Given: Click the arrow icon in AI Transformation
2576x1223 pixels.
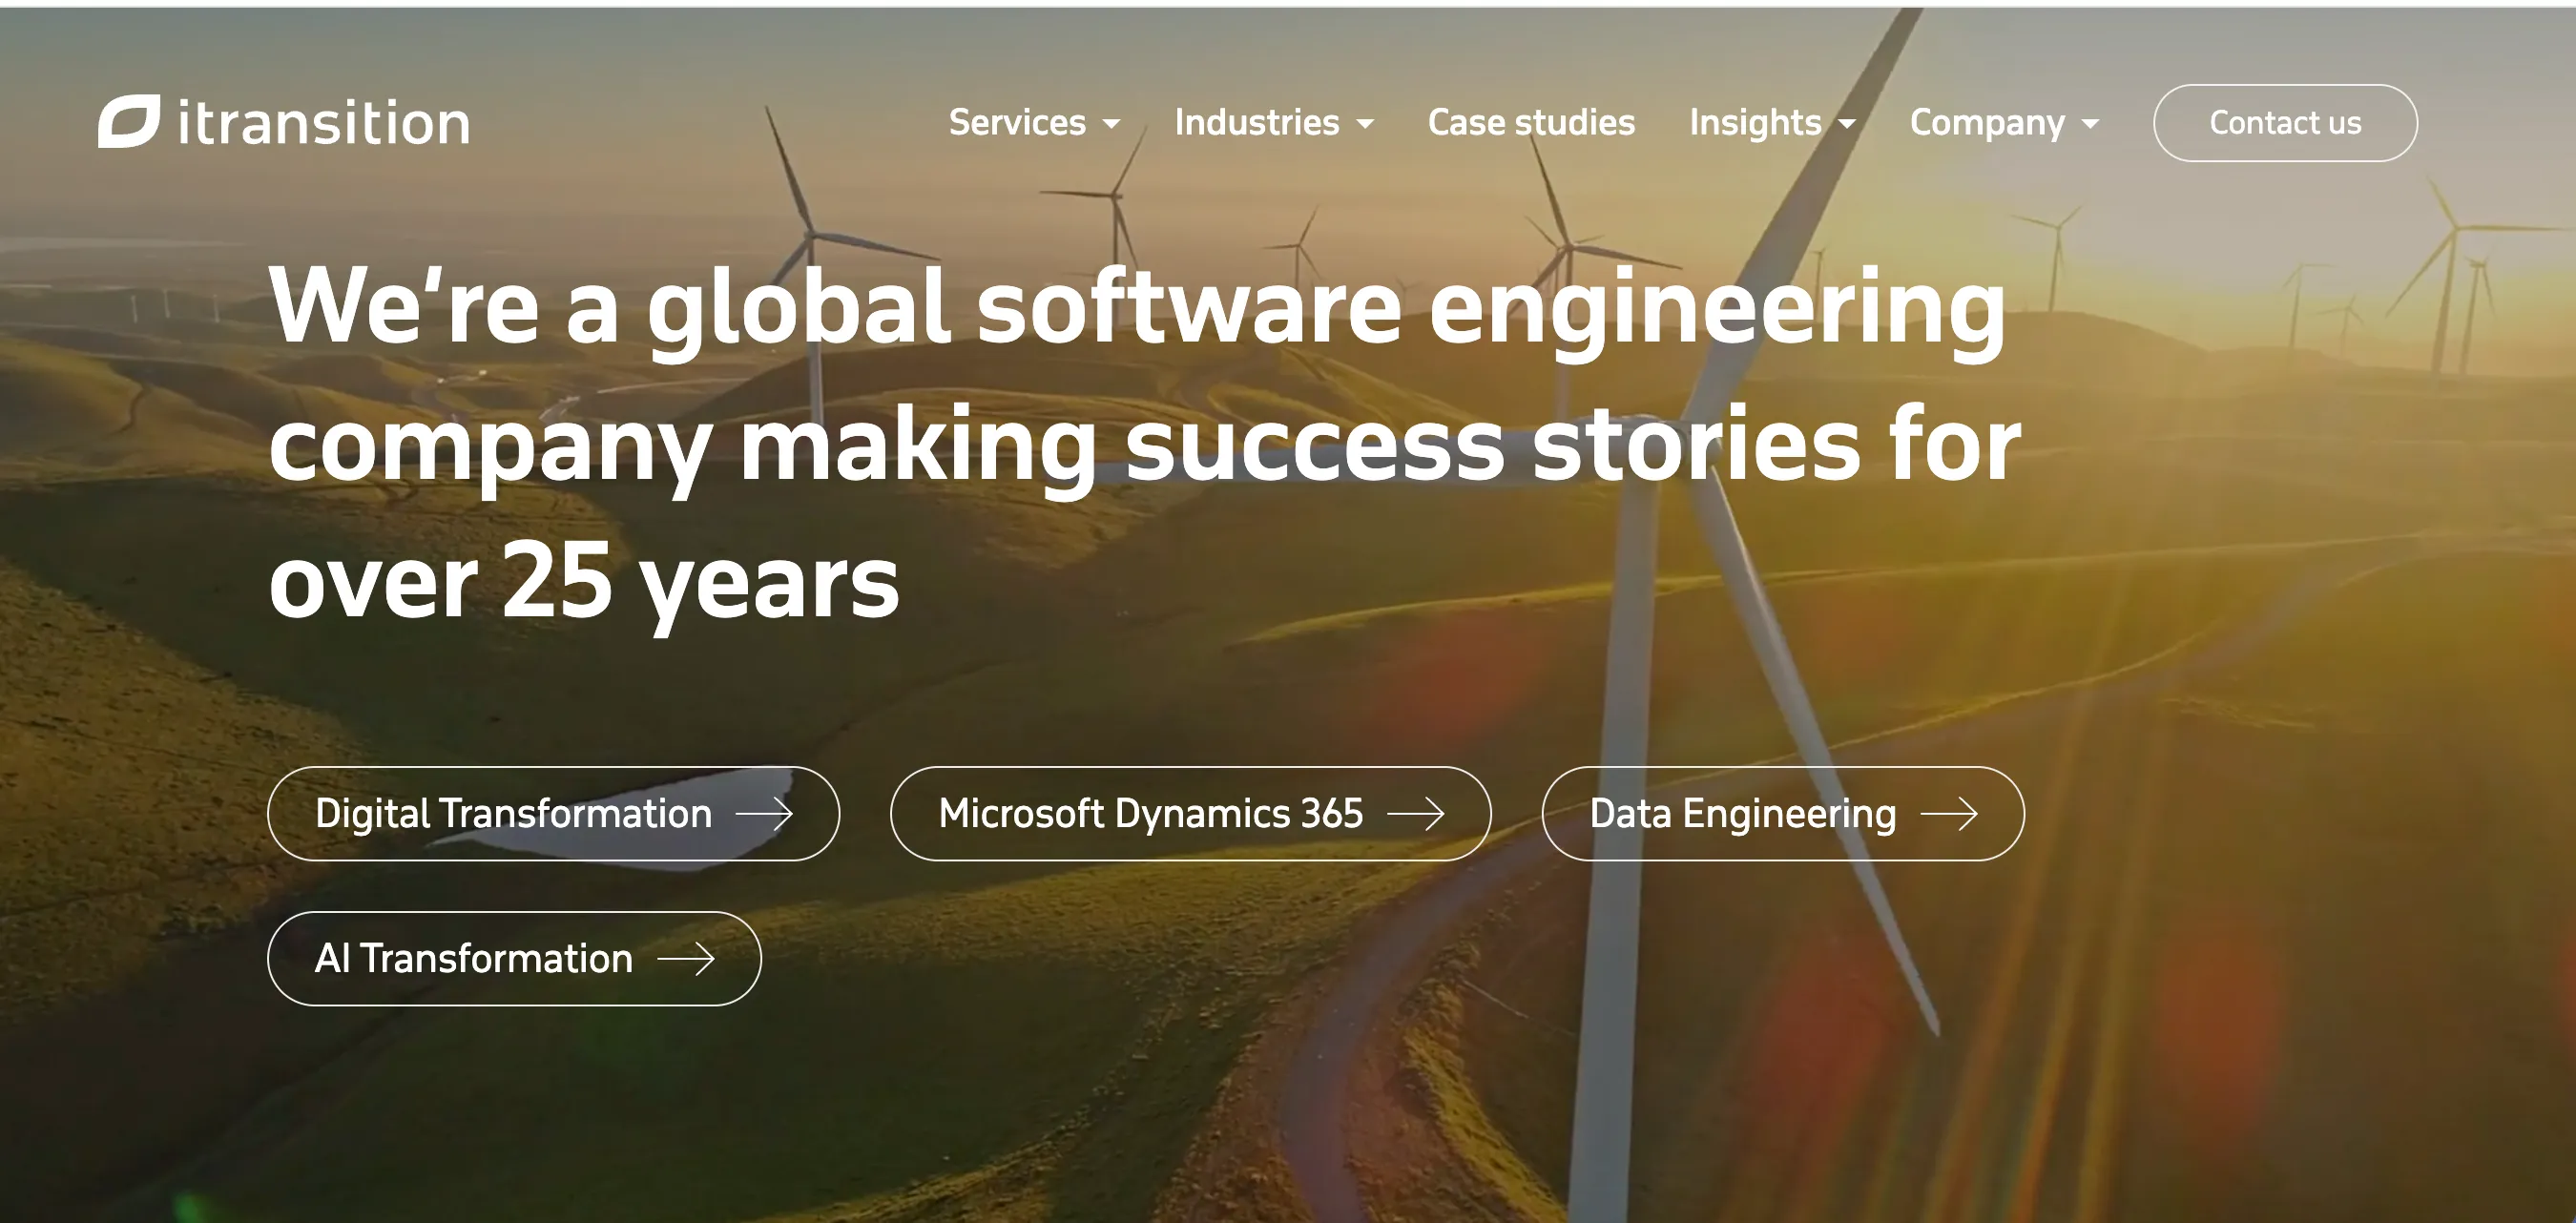Looking at the screenshot, I should pos(686,959).
